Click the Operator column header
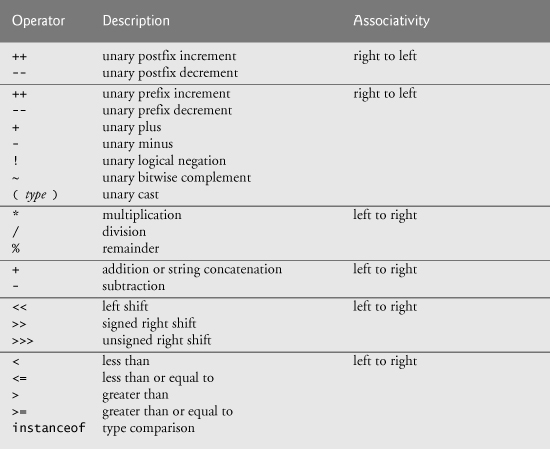The image size is (550, 449). [39, 21]
